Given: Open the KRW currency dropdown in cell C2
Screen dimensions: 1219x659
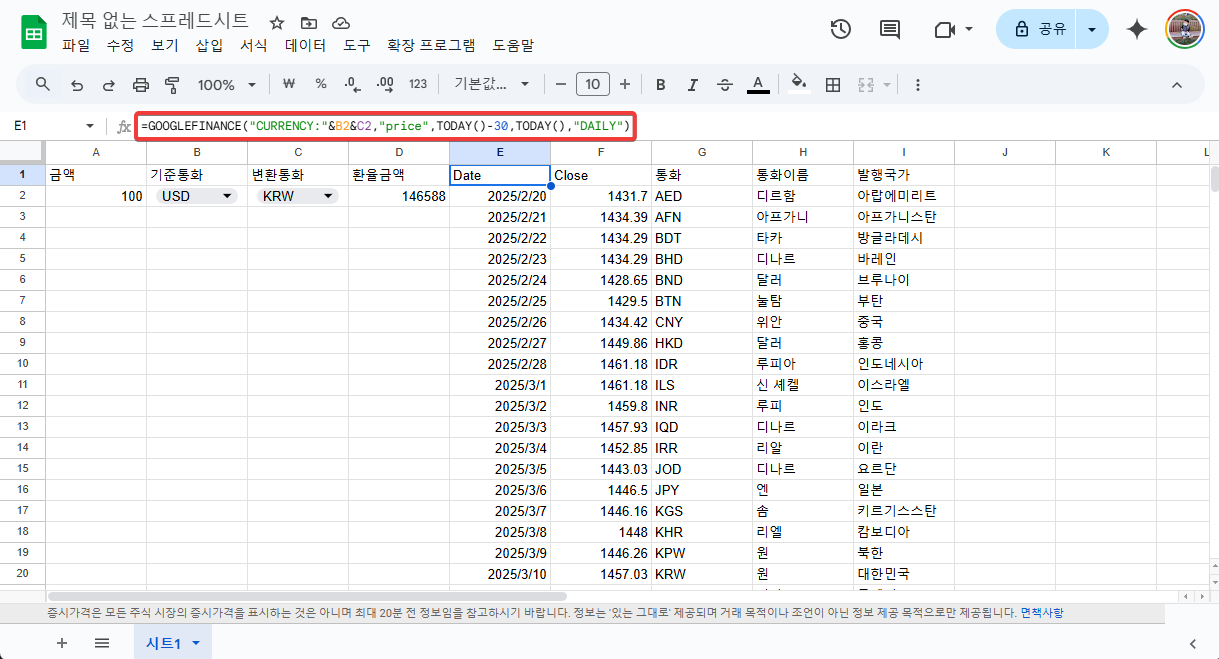Looking at the screenshot, I should pyautogui.click(x=327, y=196).
